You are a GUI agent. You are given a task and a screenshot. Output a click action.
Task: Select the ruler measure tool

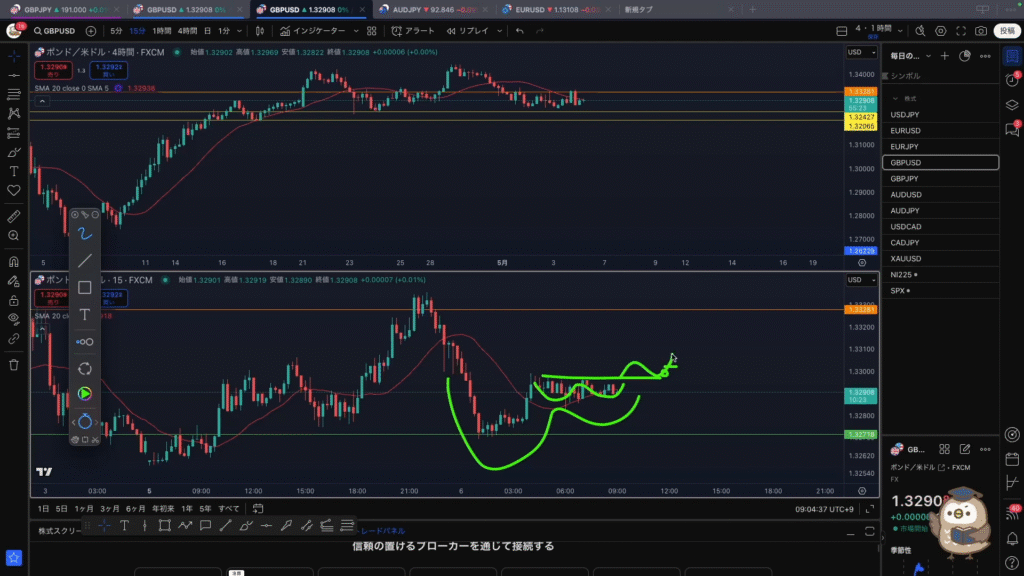pyautogui.click(x=14, y=216)
